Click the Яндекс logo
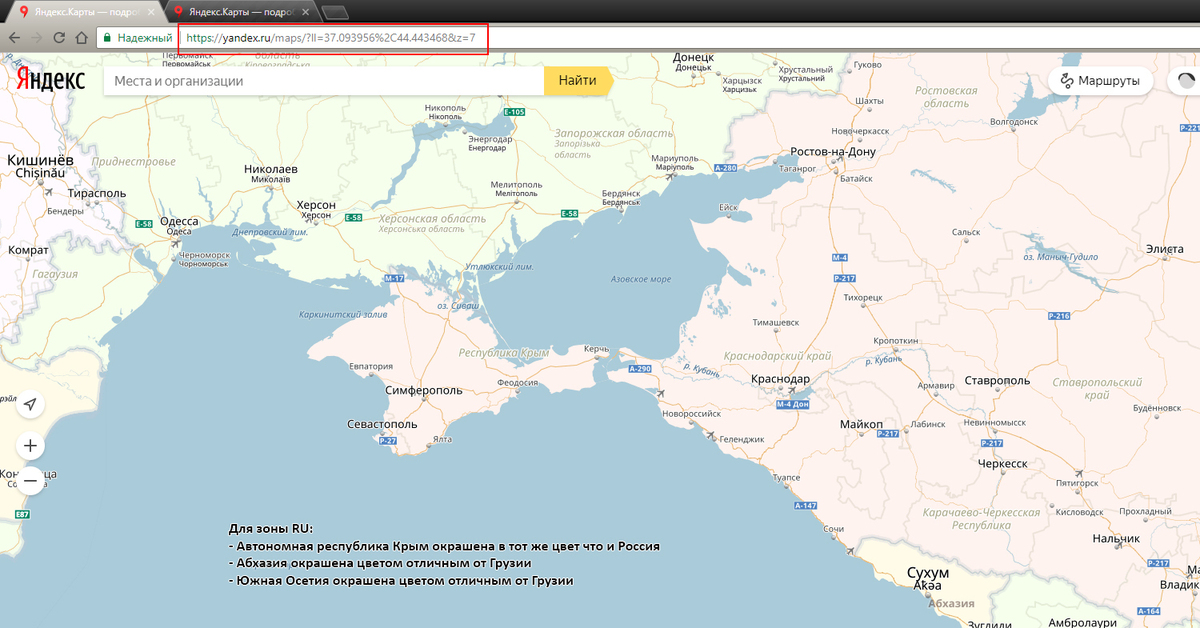 pyautogui.click(x=49, y=81)
